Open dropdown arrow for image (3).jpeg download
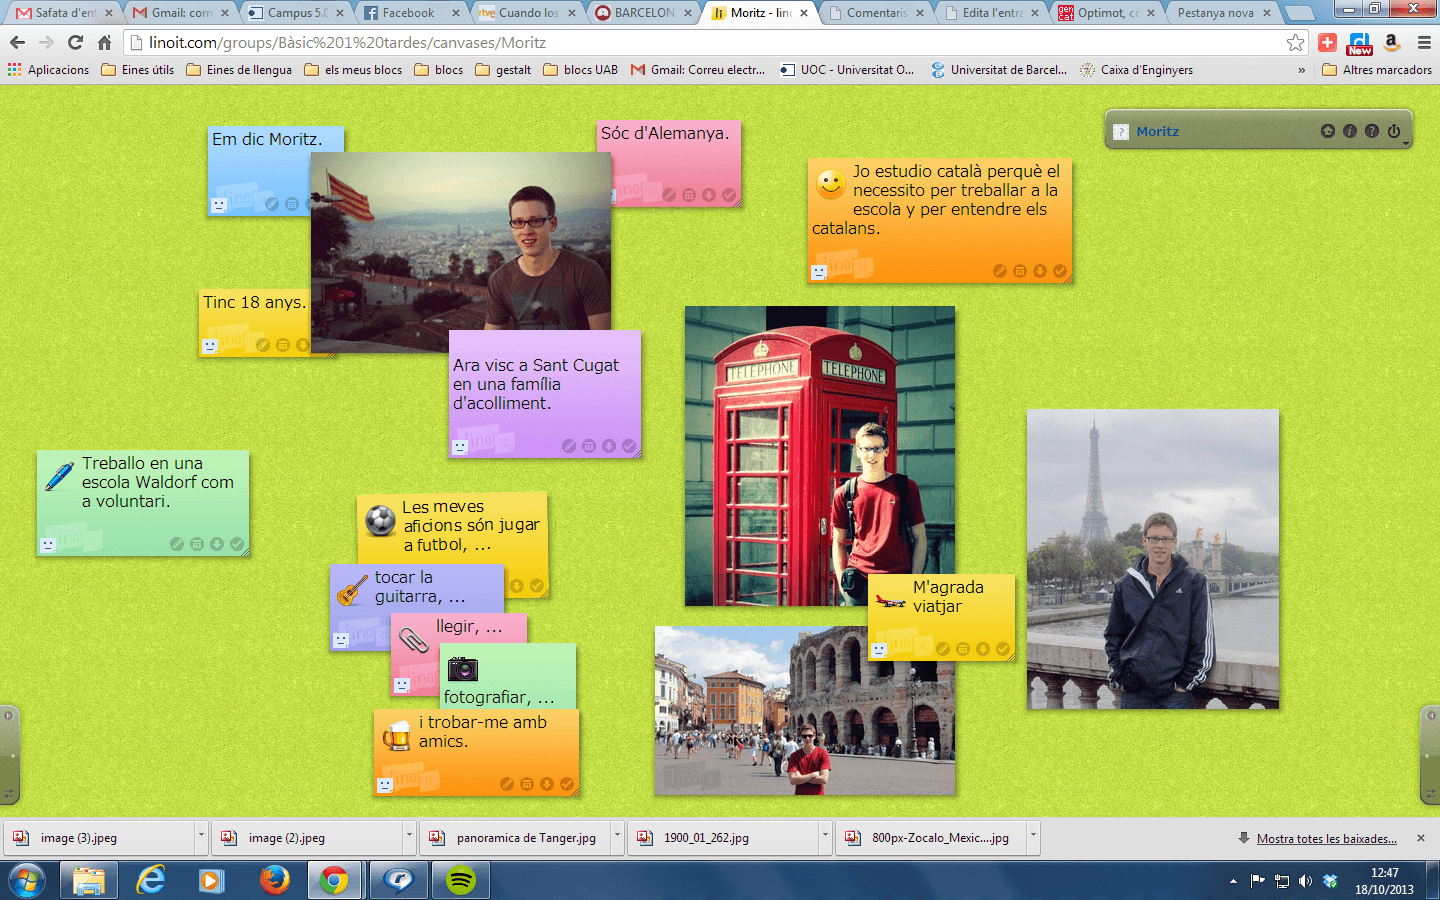Viewport: 1440px width, 900px height. click(x=201, y=837)
